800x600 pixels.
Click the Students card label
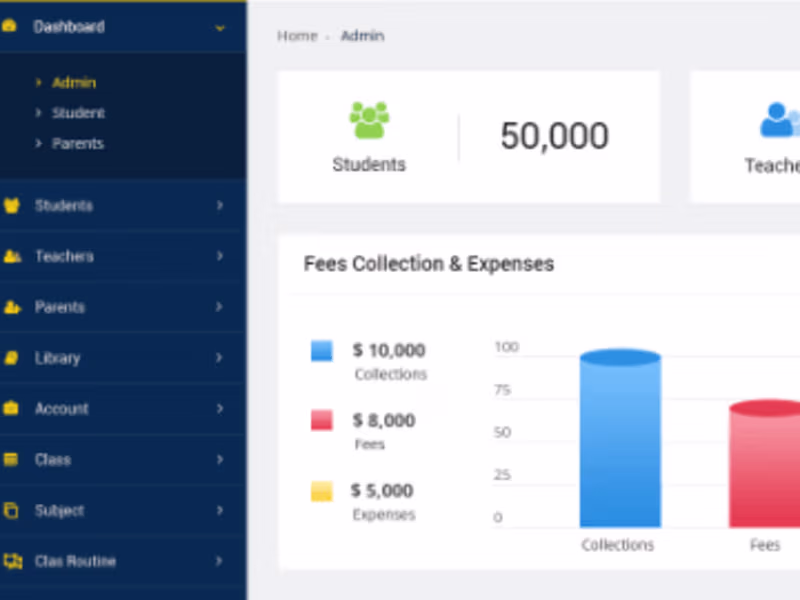(x=369, y=165)
